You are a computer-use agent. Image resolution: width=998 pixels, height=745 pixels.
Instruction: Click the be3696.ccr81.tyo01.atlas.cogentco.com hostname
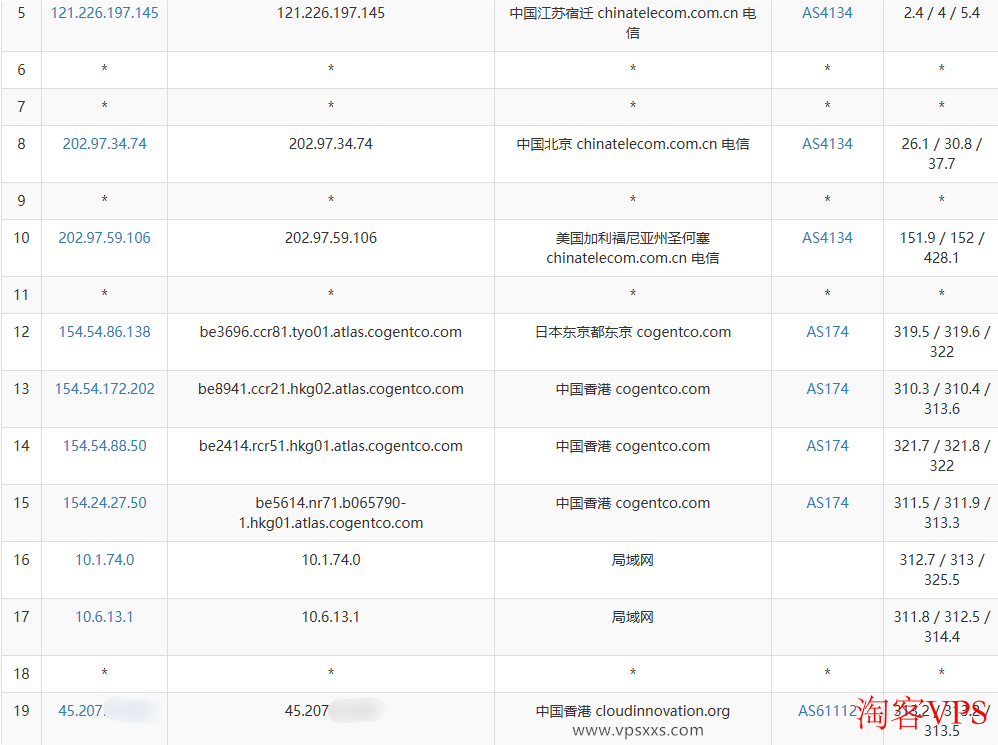coord(330,331)
